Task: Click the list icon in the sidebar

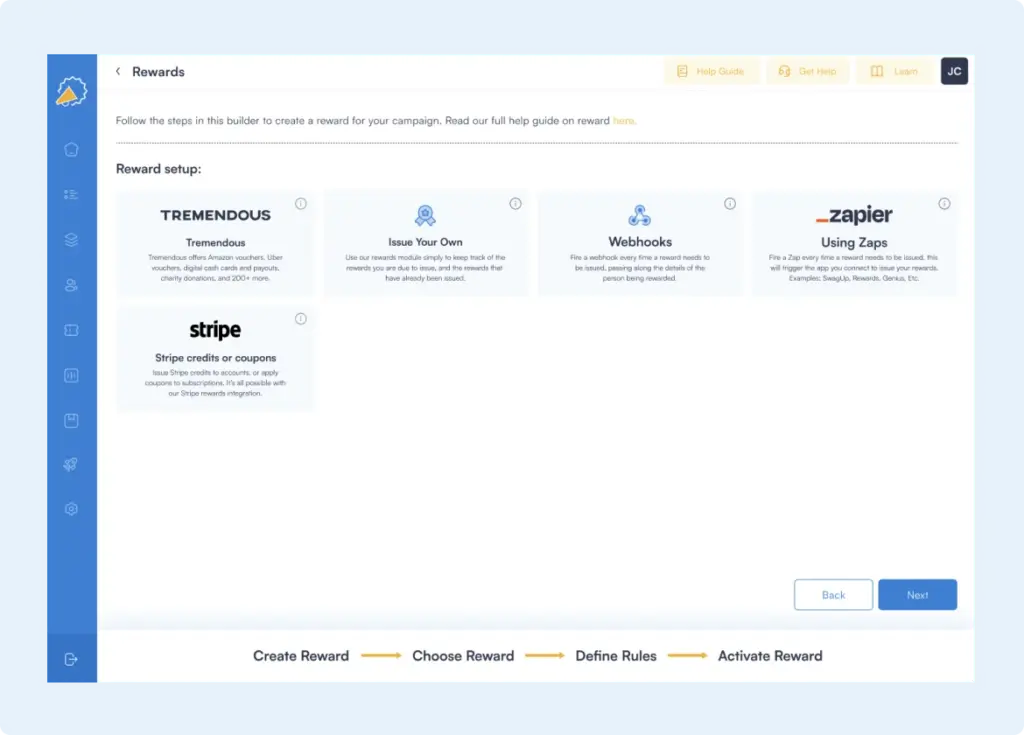Action: click(71, 195)
